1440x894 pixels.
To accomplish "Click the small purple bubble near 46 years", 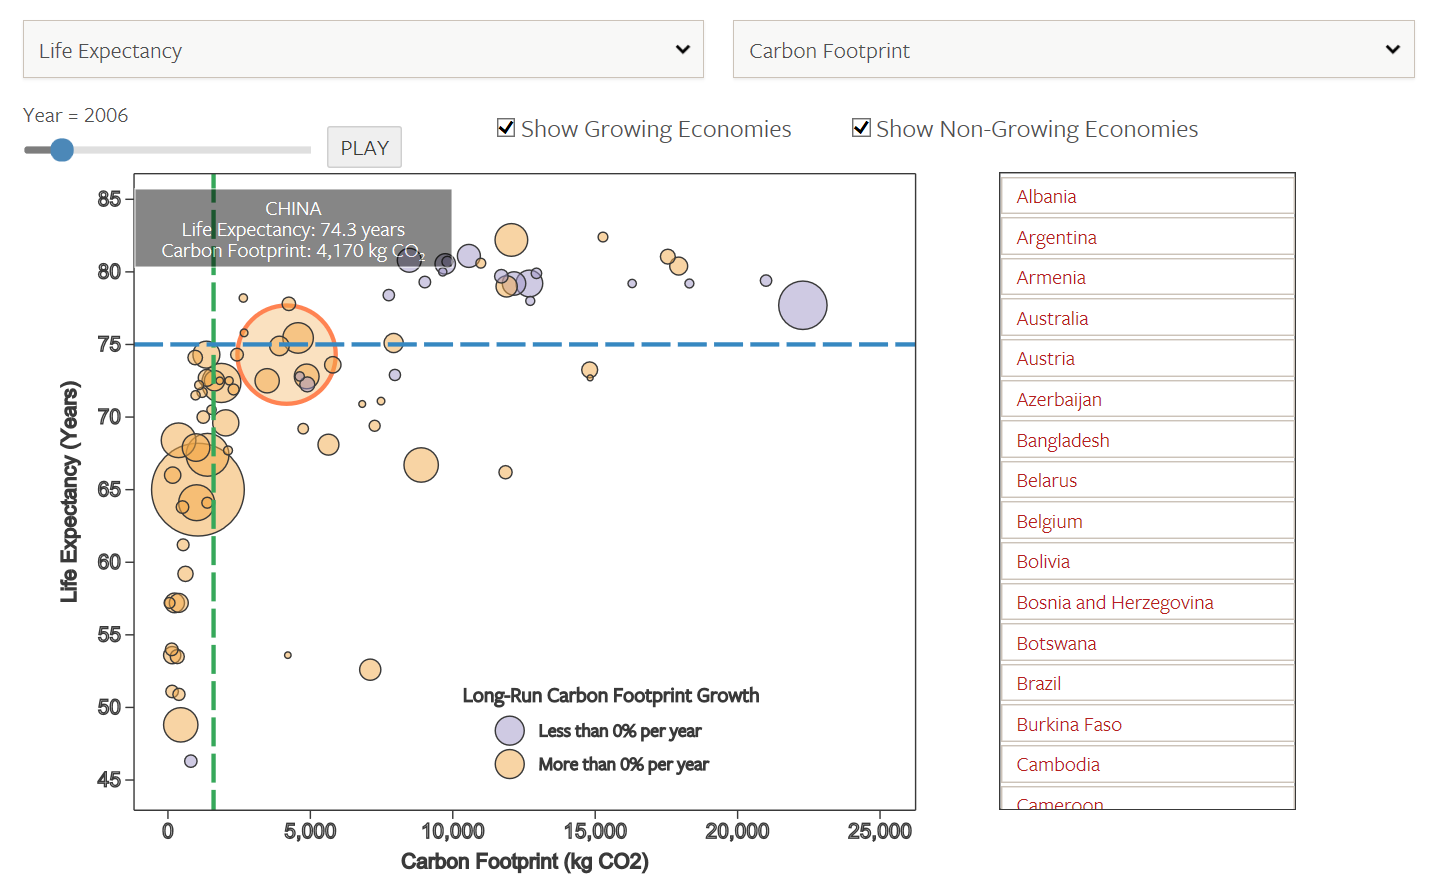I will pyautogui.click(x=191, y=761).
